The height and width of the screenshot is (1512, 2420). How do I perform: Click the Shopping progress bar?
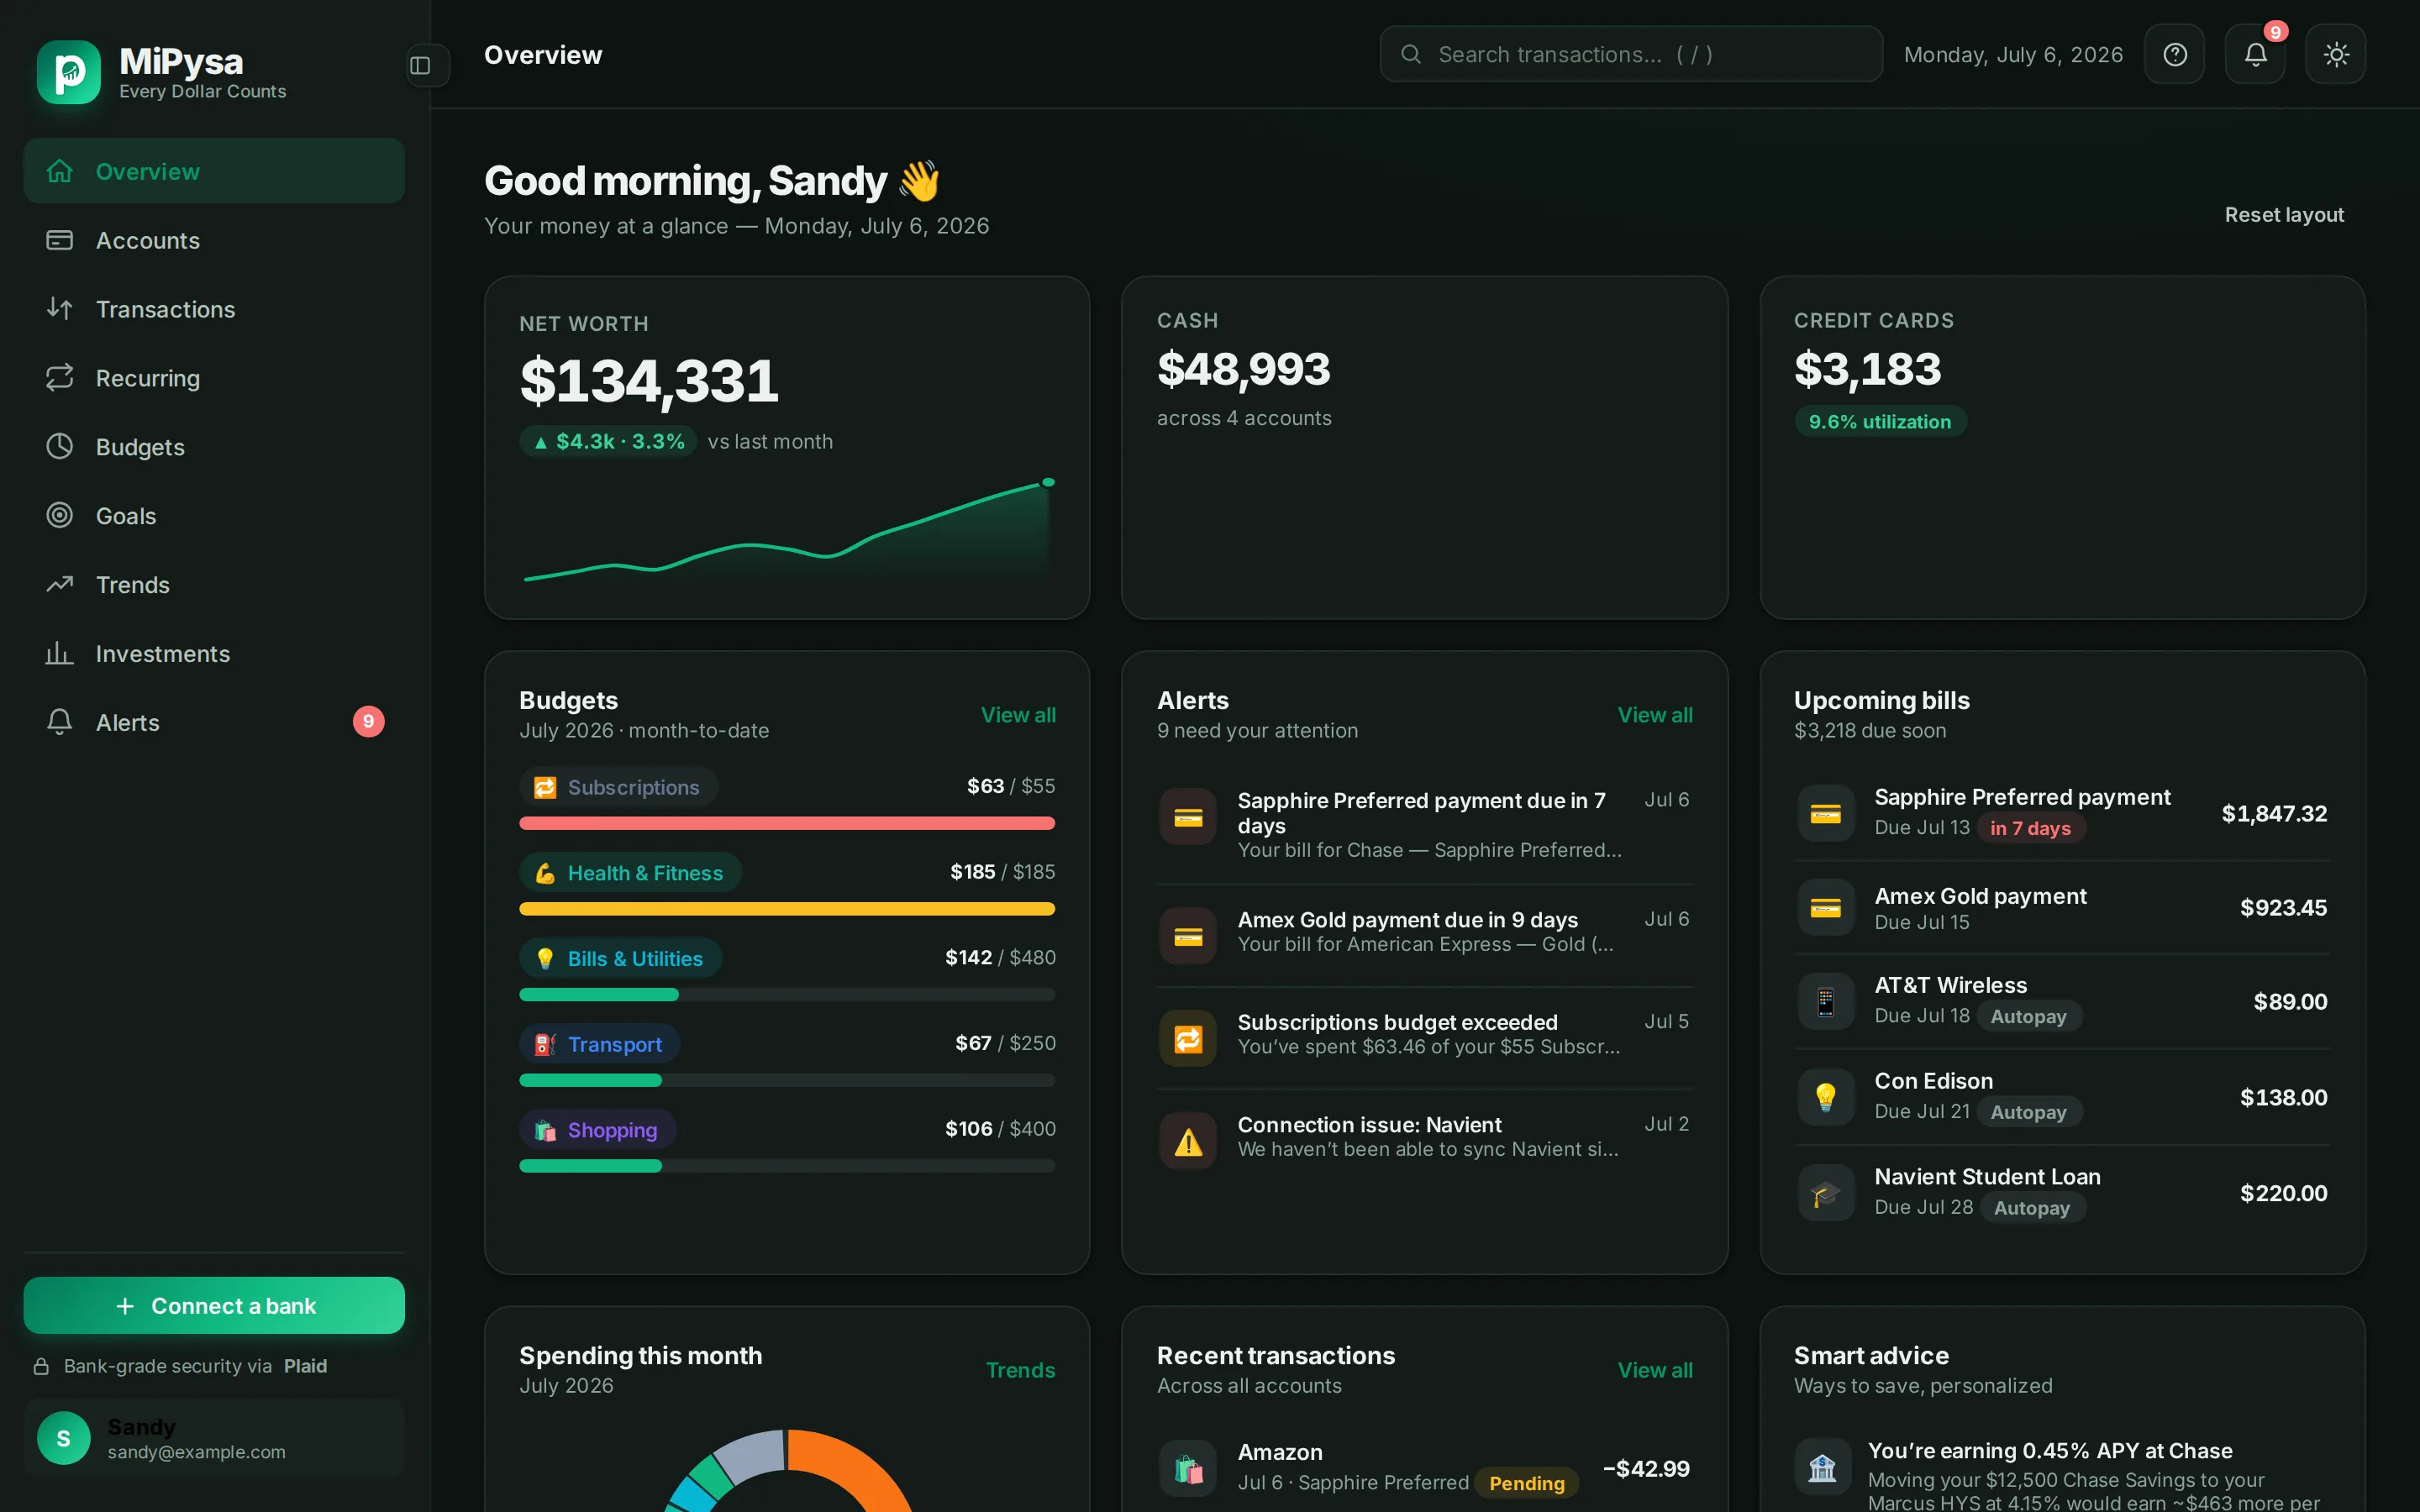[x=787, y=1166]
